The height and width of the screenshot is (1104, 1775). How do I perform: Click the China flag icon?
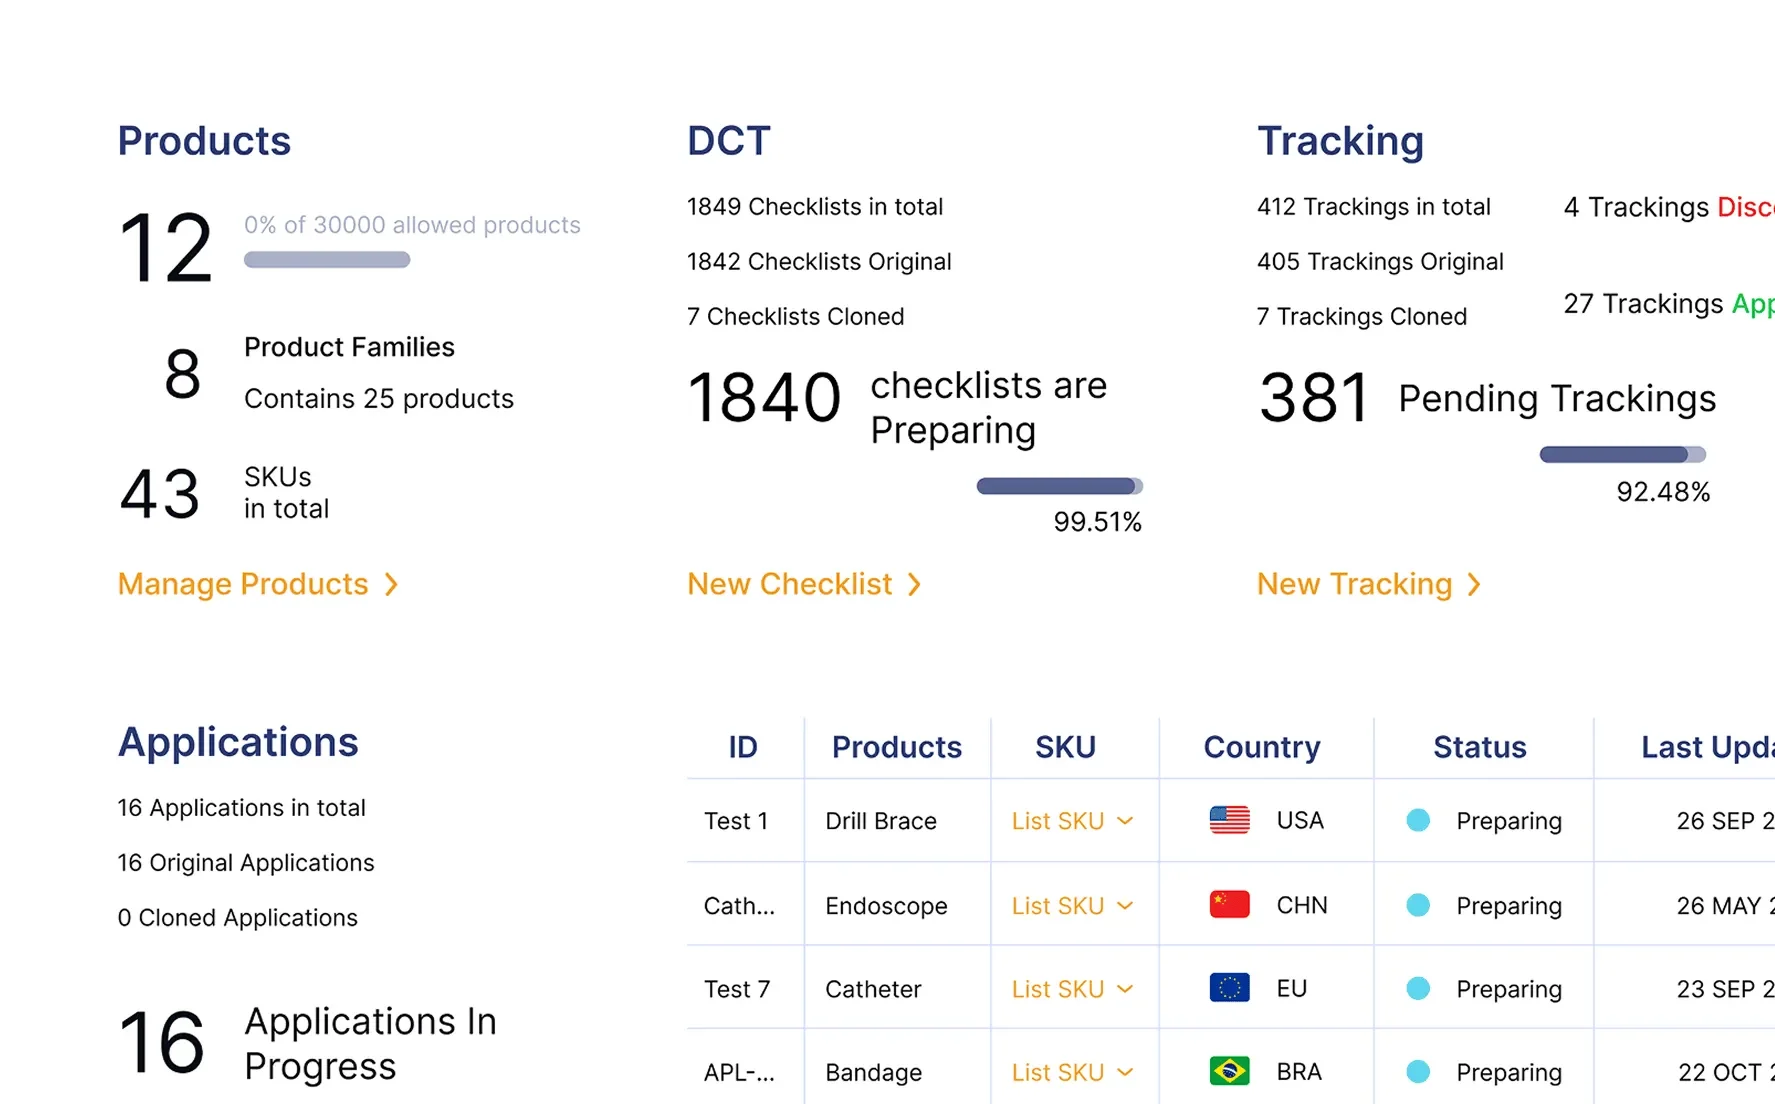(x=1229, y=905)
